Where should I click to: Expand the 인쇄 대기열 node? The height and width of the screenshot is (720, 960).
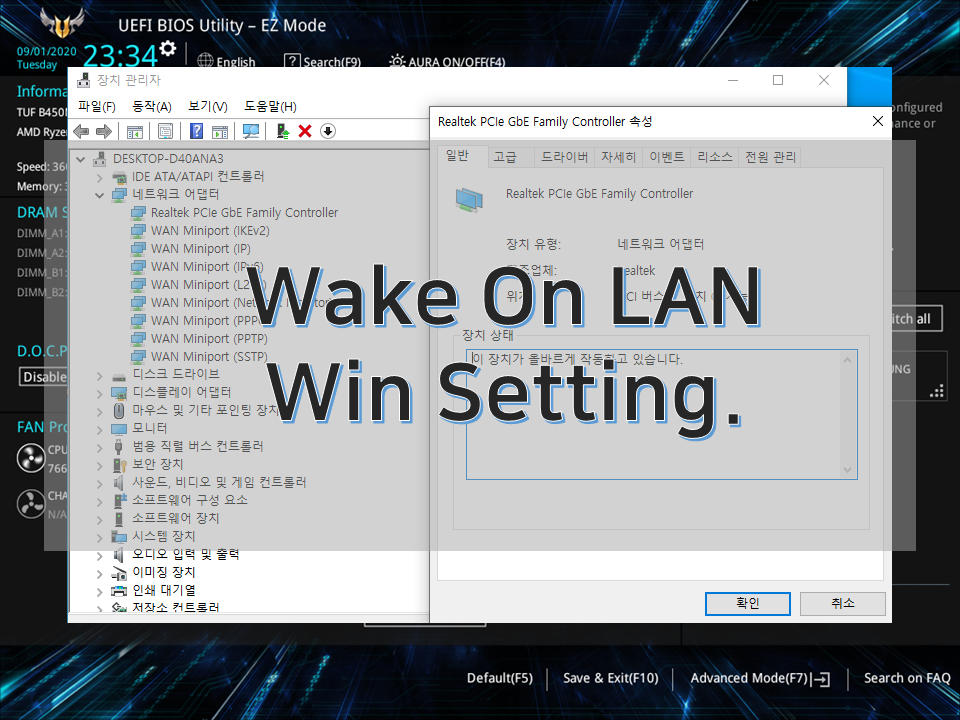pos(100,592)
